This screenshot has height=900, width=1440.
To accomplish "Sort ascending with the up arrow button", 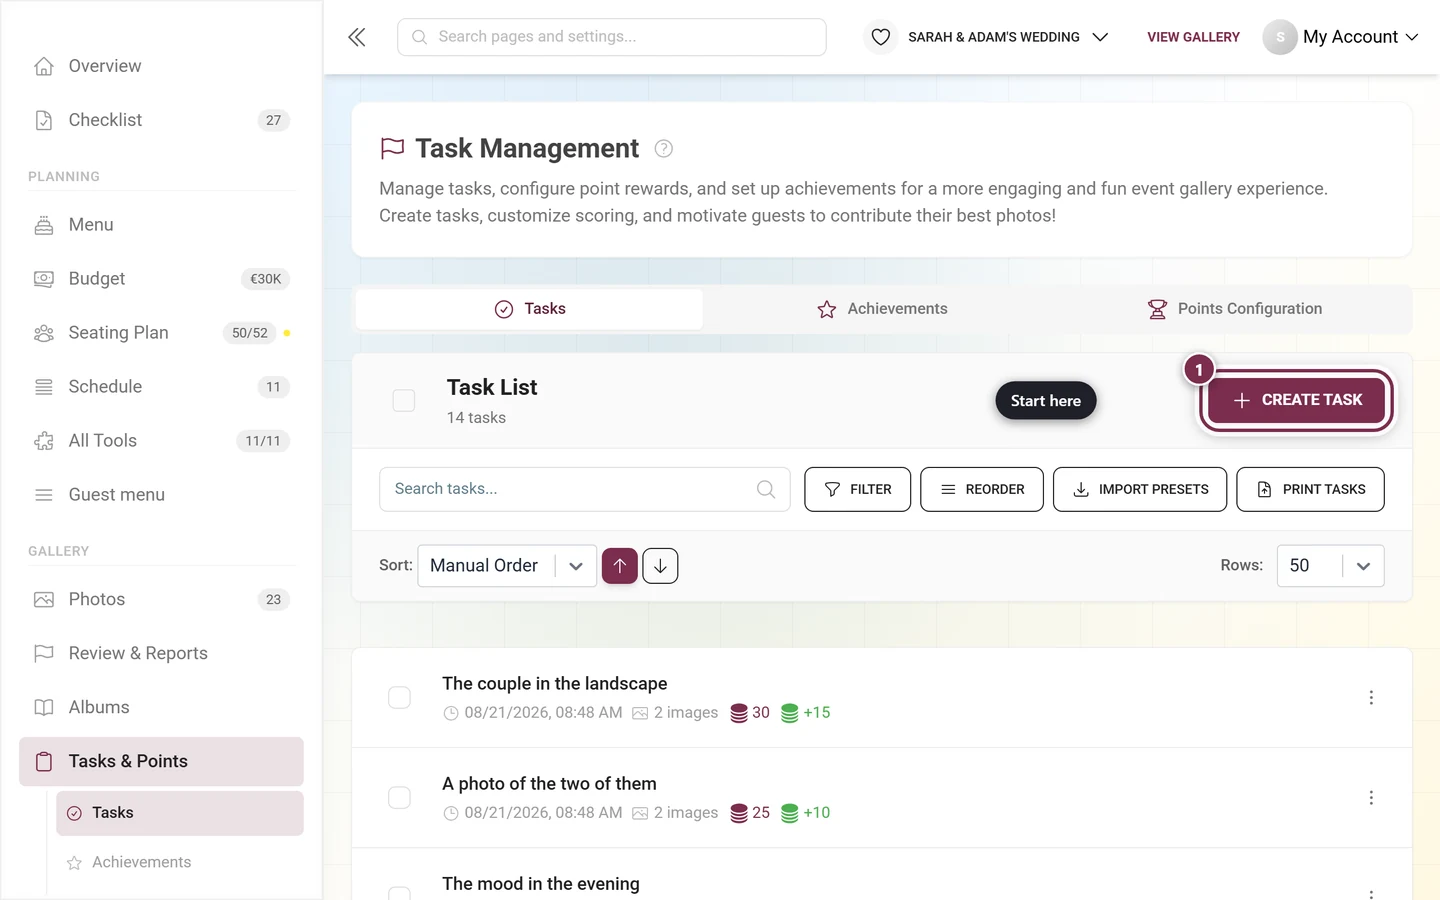I will 620,566.
